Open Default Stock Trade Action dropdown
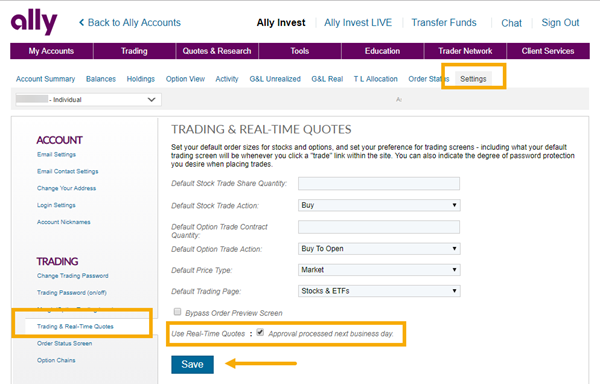Screen dimensions: 600x384 point(379,205)
